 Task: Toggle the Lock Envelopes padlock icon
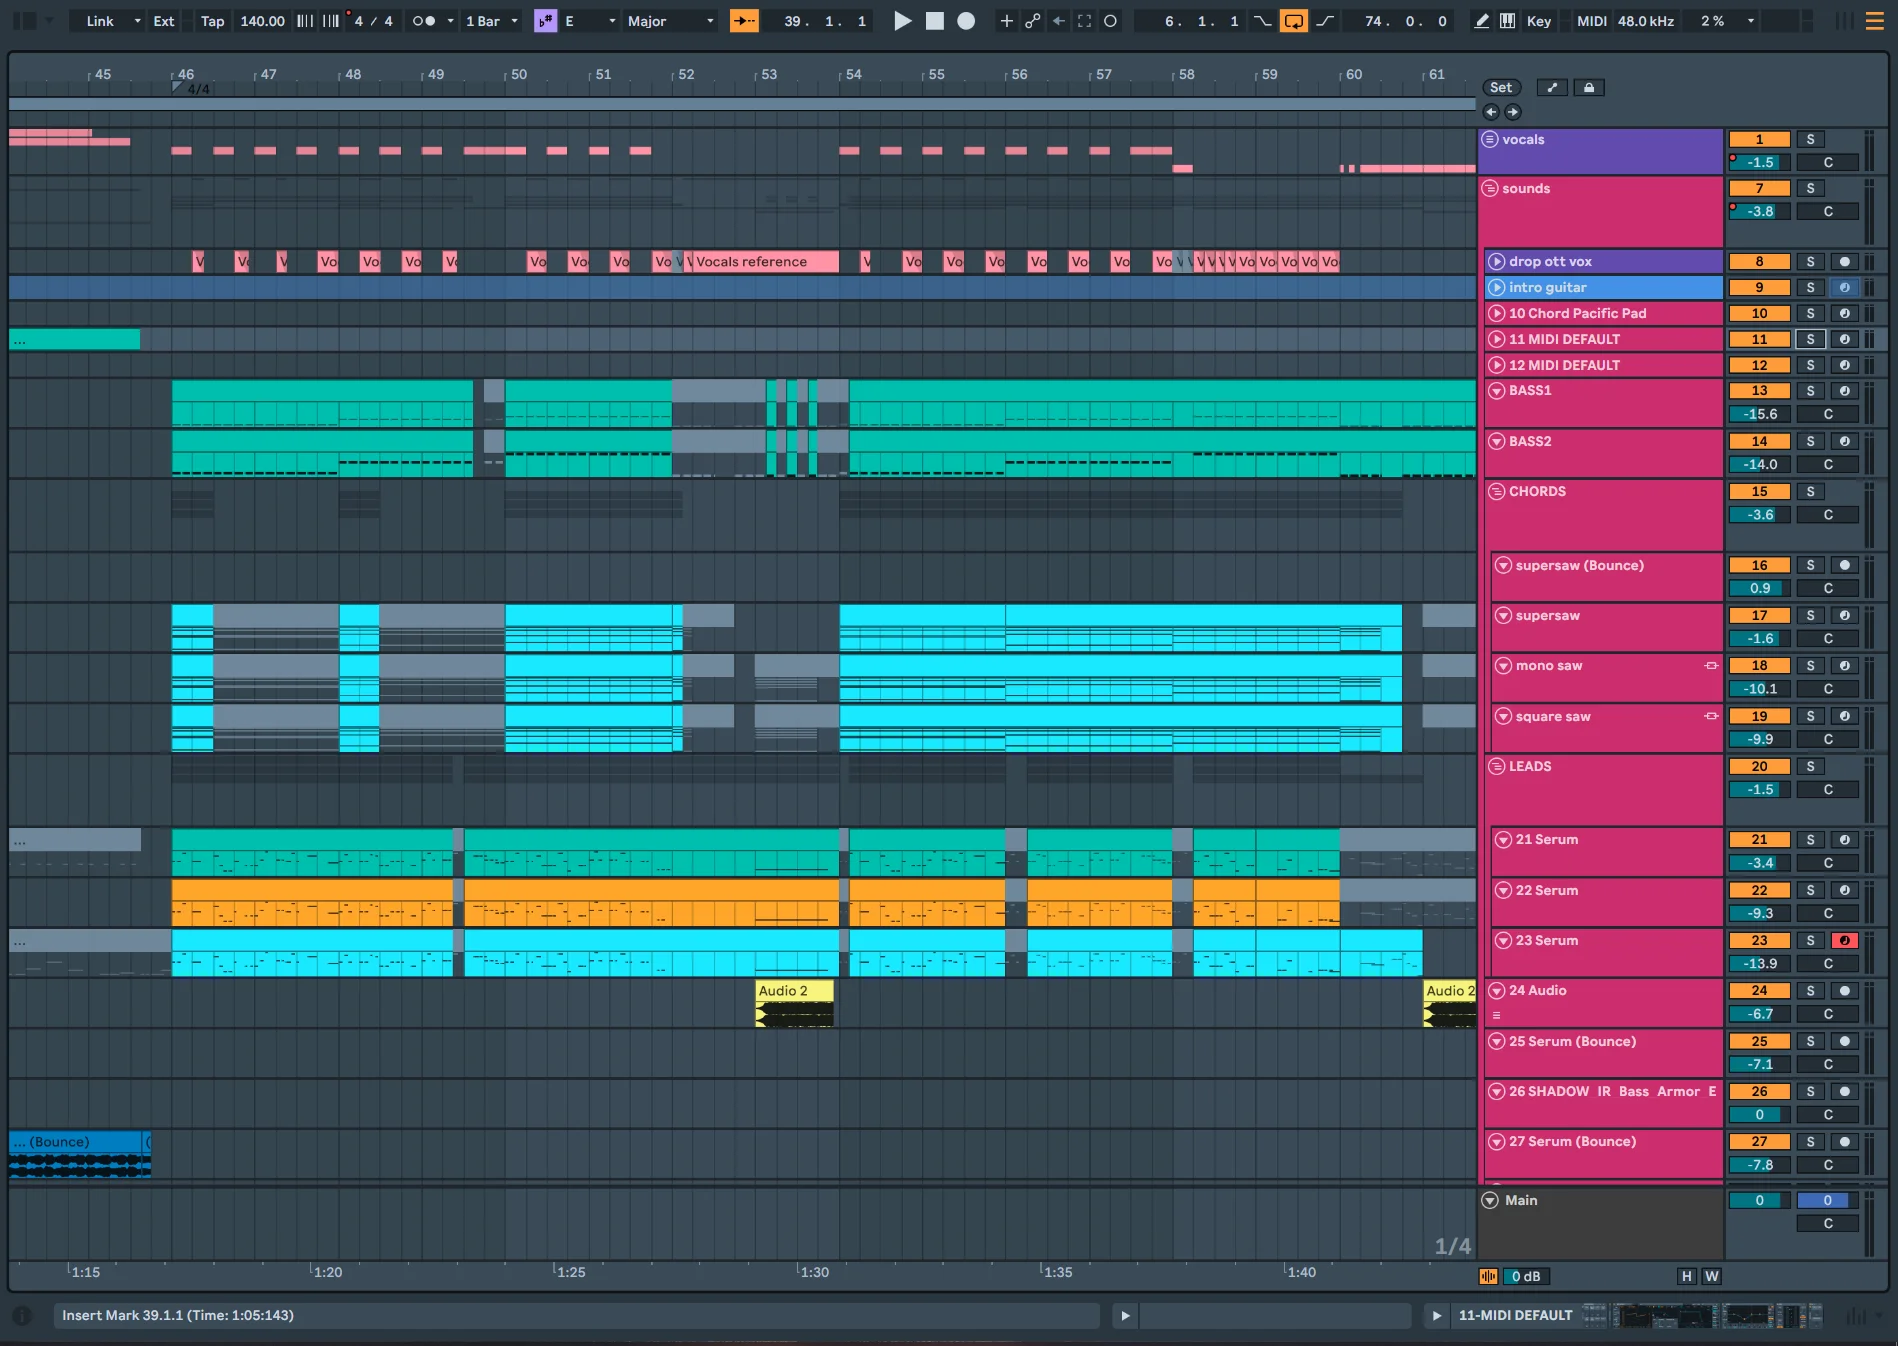point(1589,88)
